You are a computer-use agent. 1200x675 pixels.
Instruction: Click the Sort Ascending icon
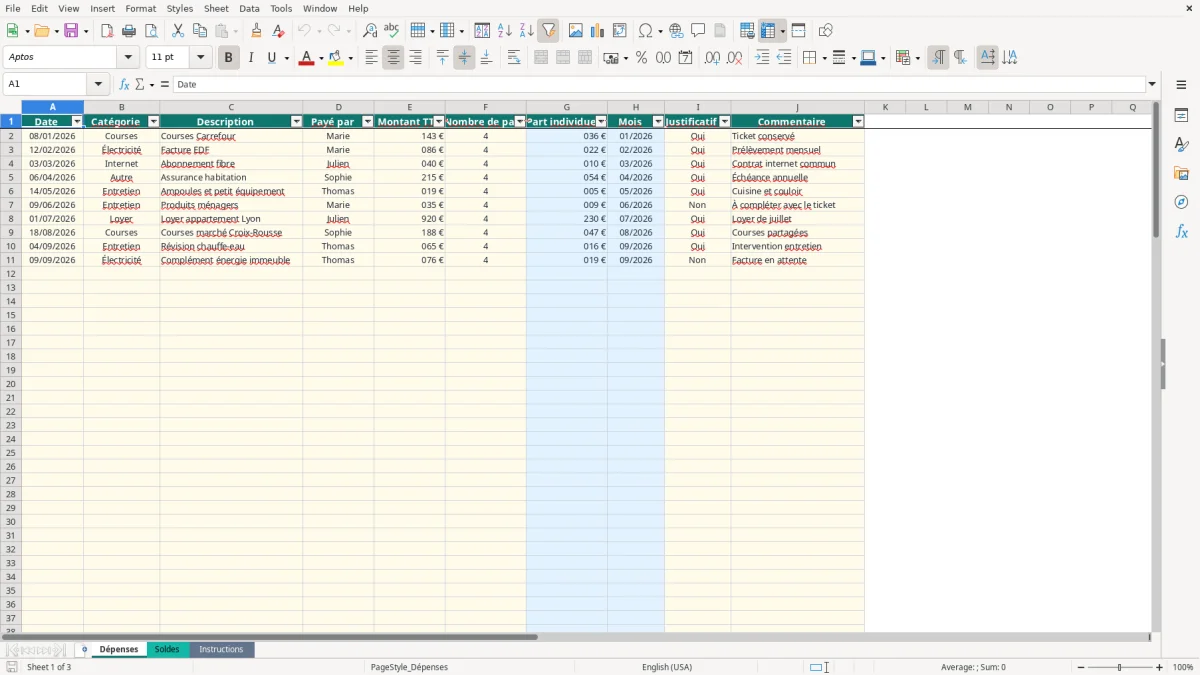[x=504, y=31]
